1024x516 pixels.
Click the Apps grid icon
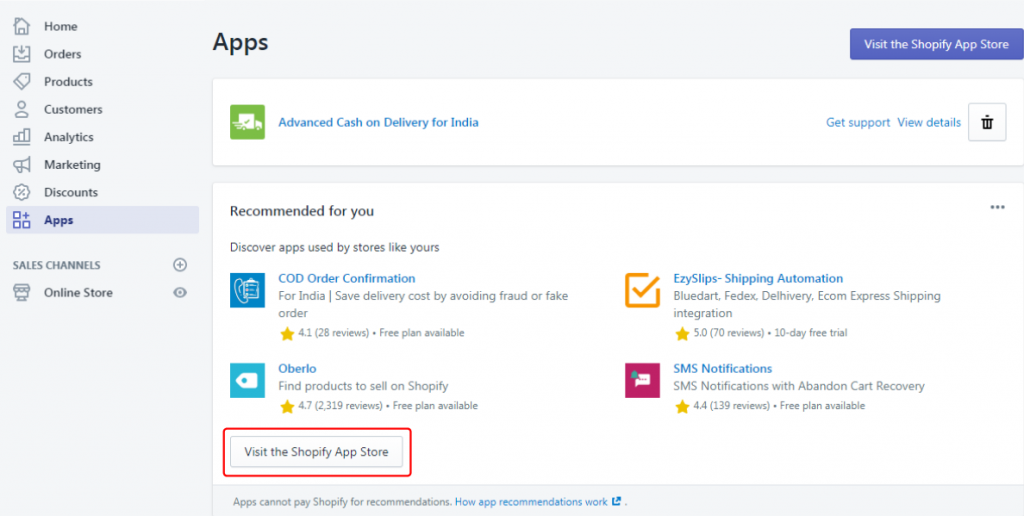tap(22, 220)
